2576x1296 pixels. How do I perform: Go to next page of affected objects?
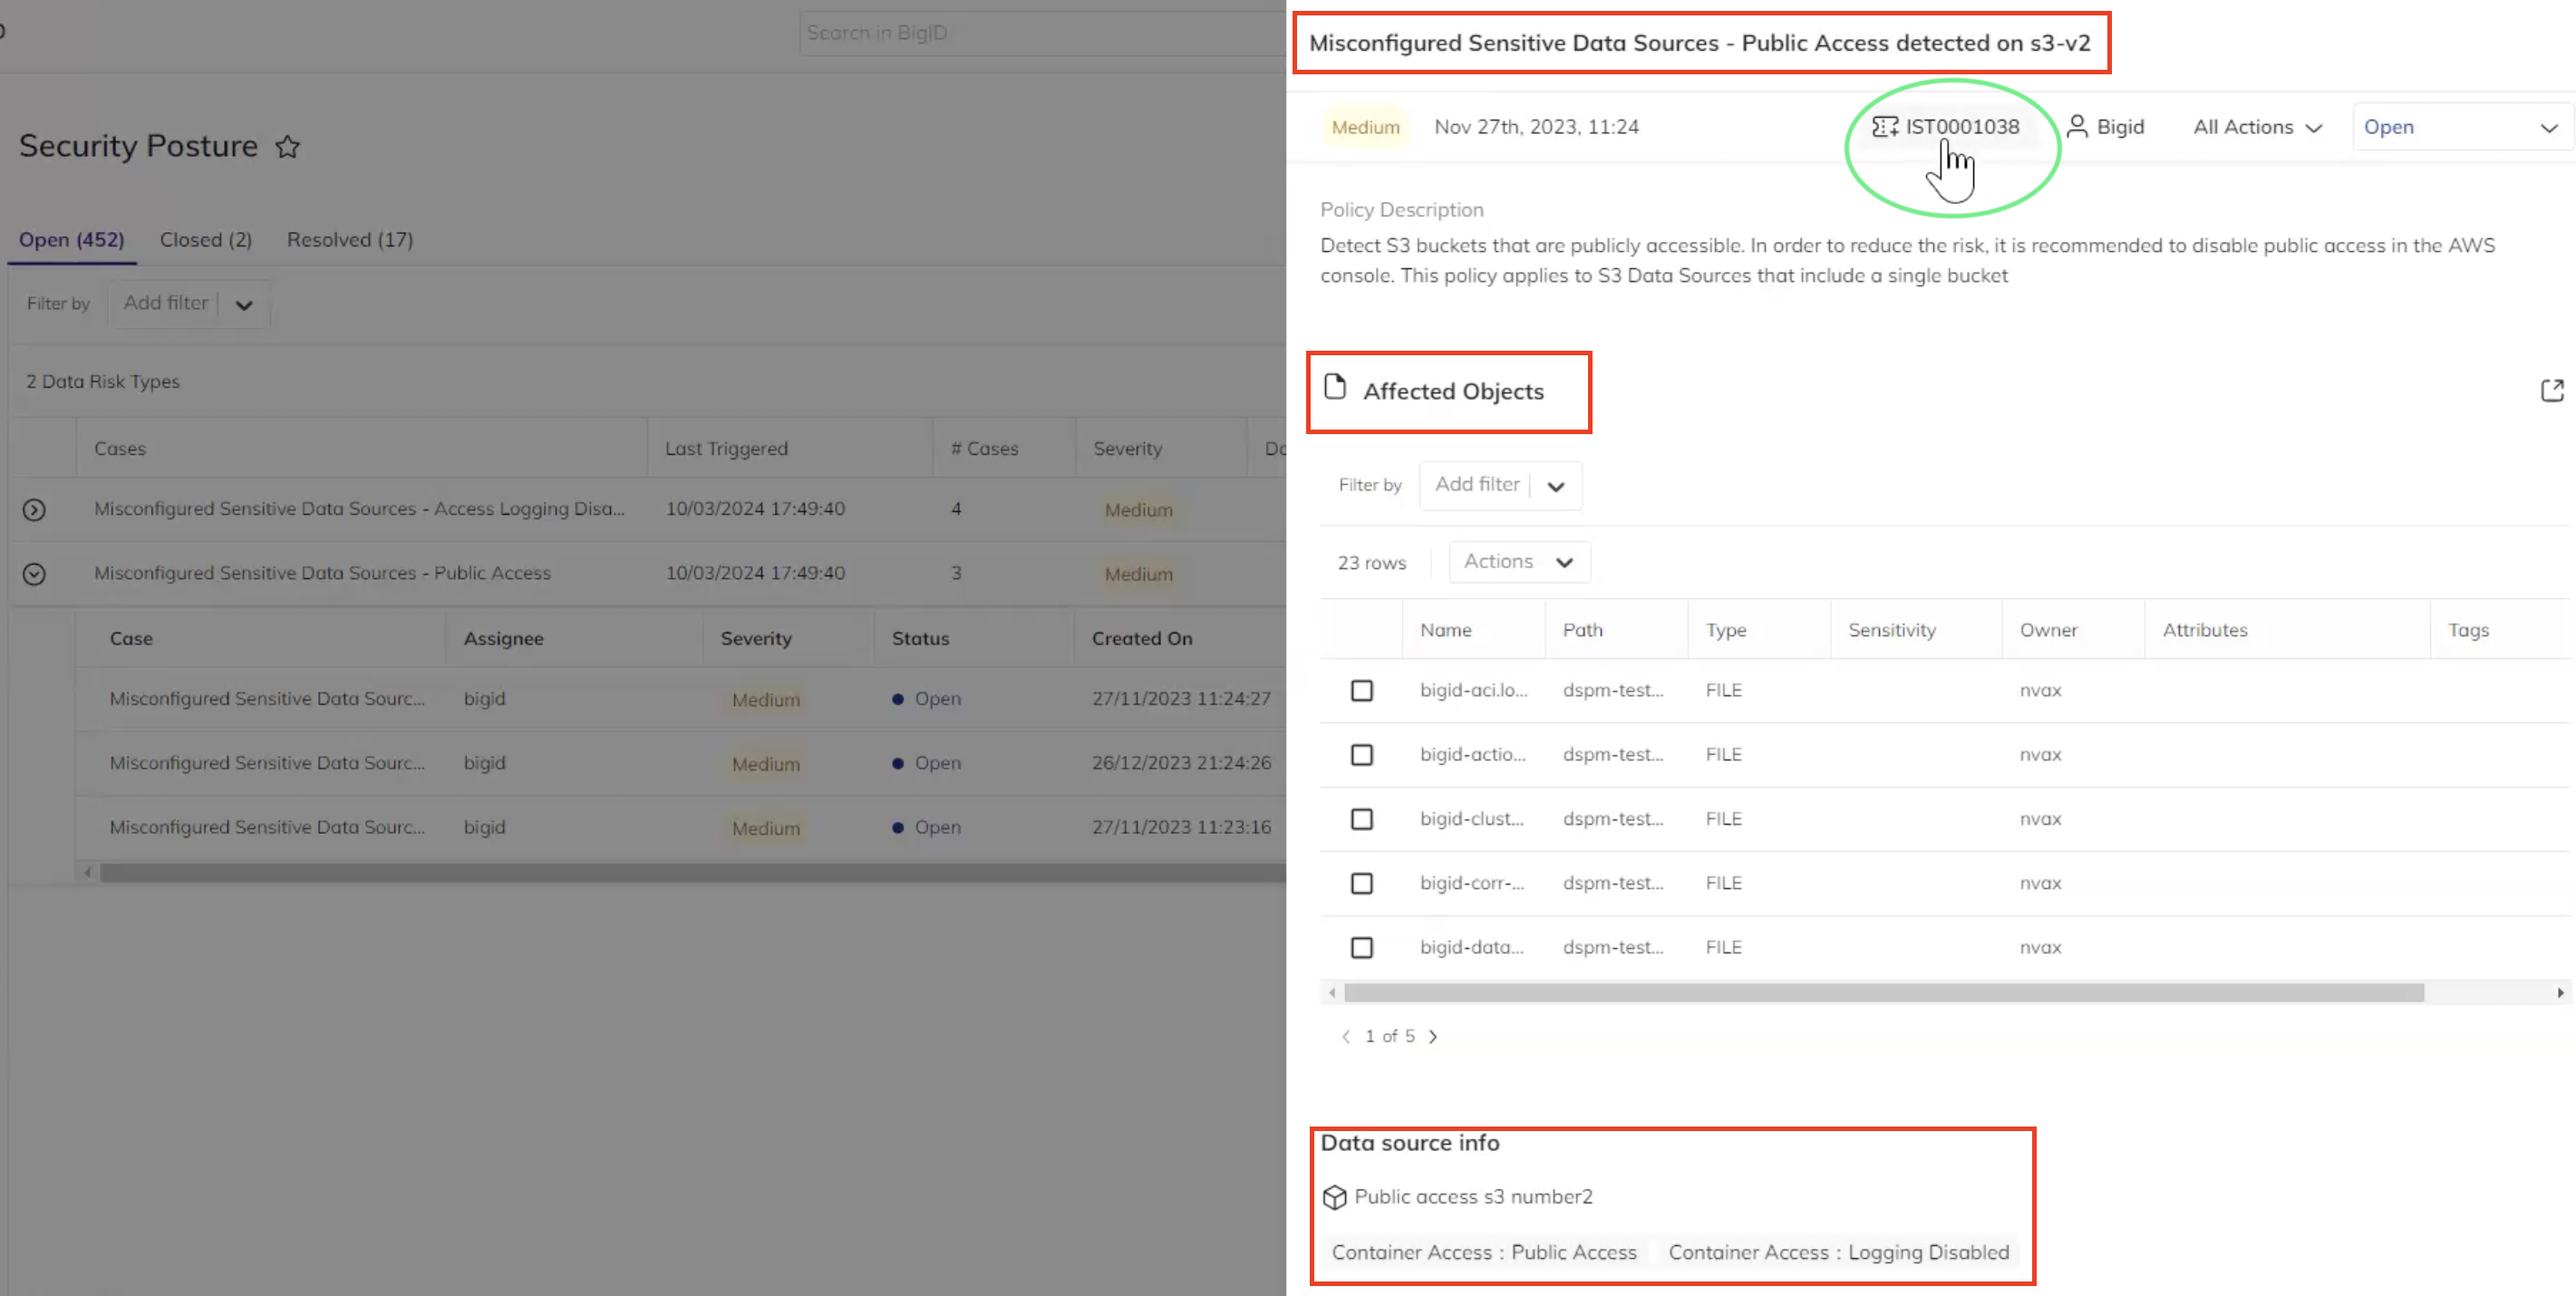tap(1433, 1036)
